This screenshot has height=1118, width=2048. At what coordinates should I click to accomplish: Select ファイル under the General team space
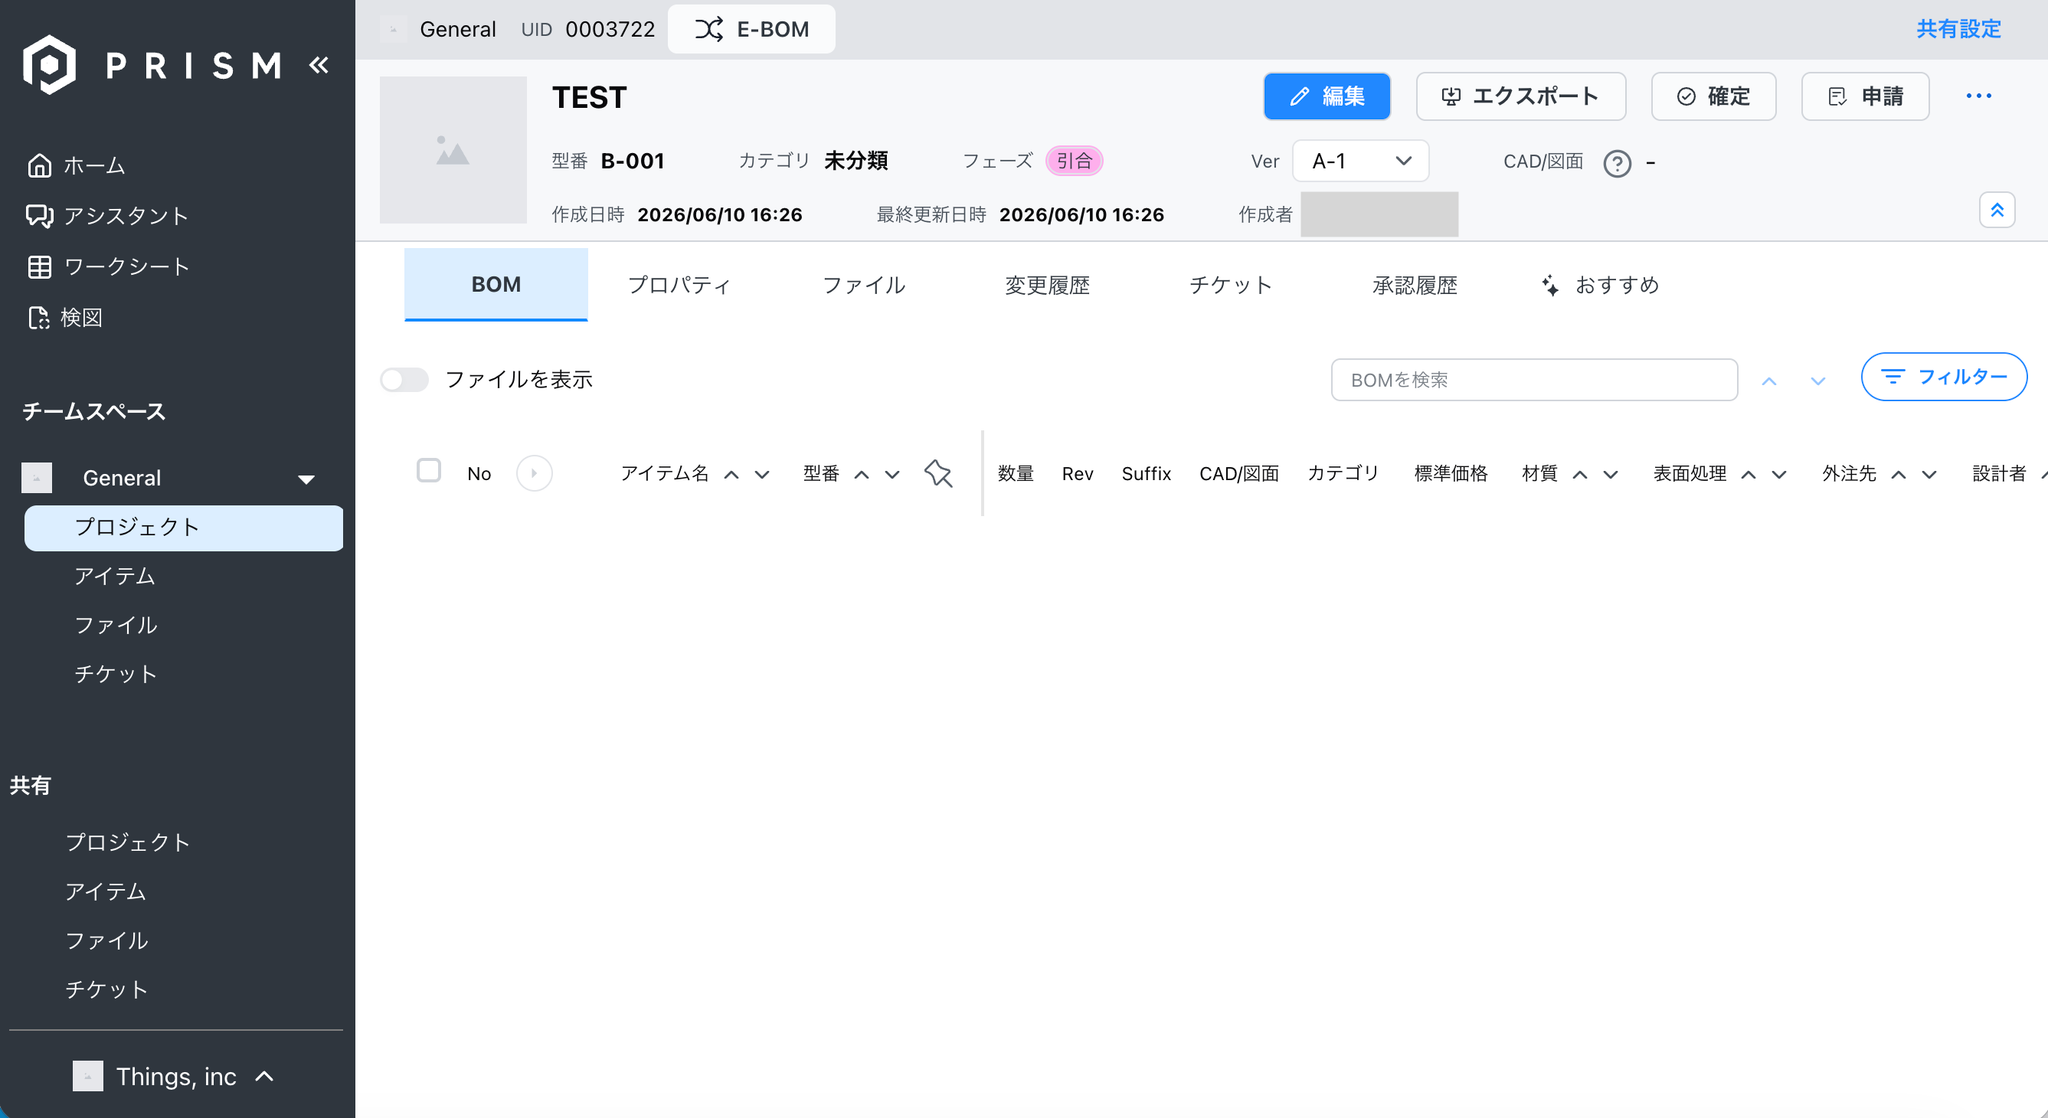[x=116, y=625]
